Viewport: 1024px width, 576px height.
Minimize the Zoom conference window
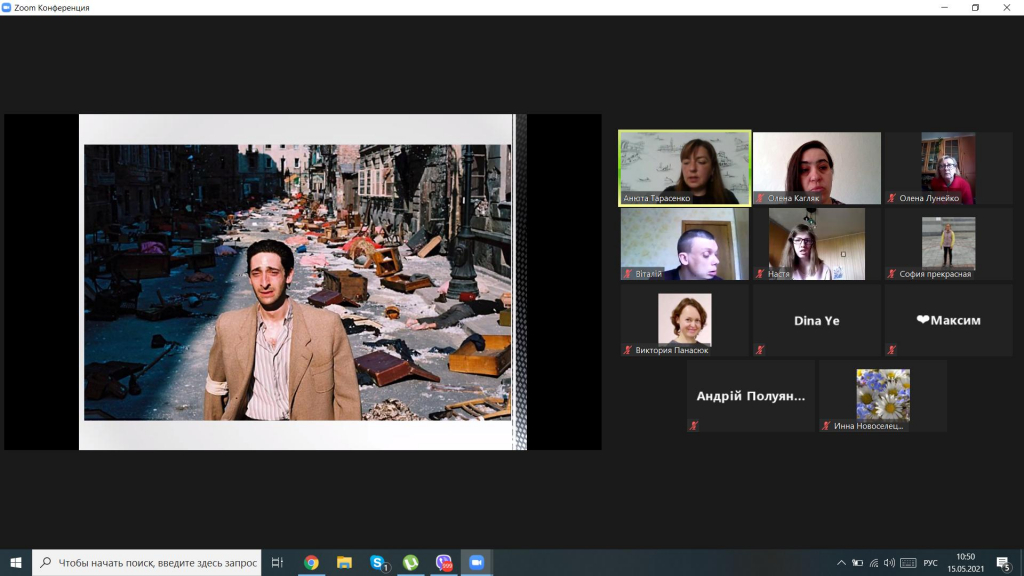[944, 8]
